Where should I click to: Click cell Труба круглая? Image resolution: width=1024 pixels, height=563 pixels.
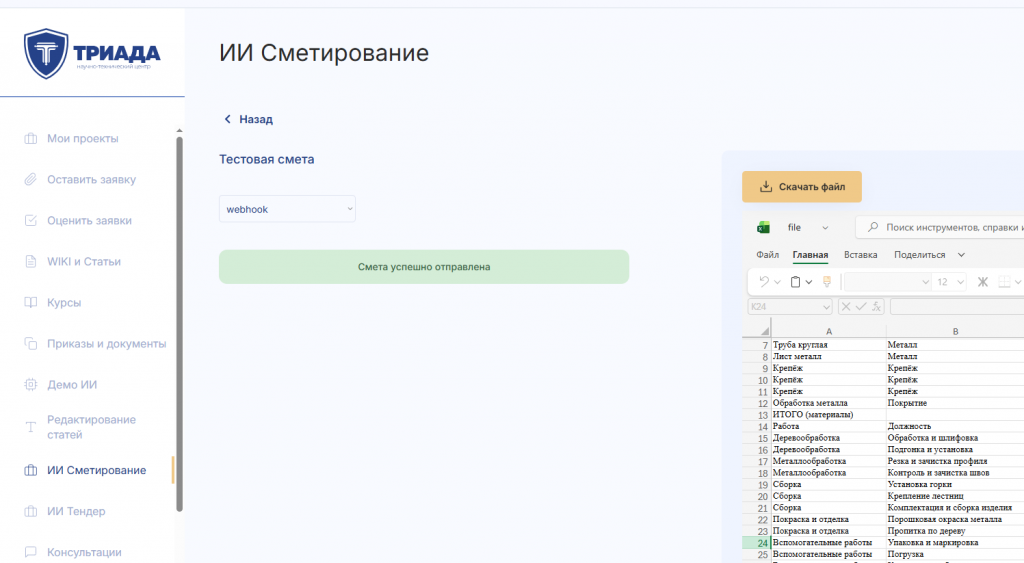pos(829,344)
